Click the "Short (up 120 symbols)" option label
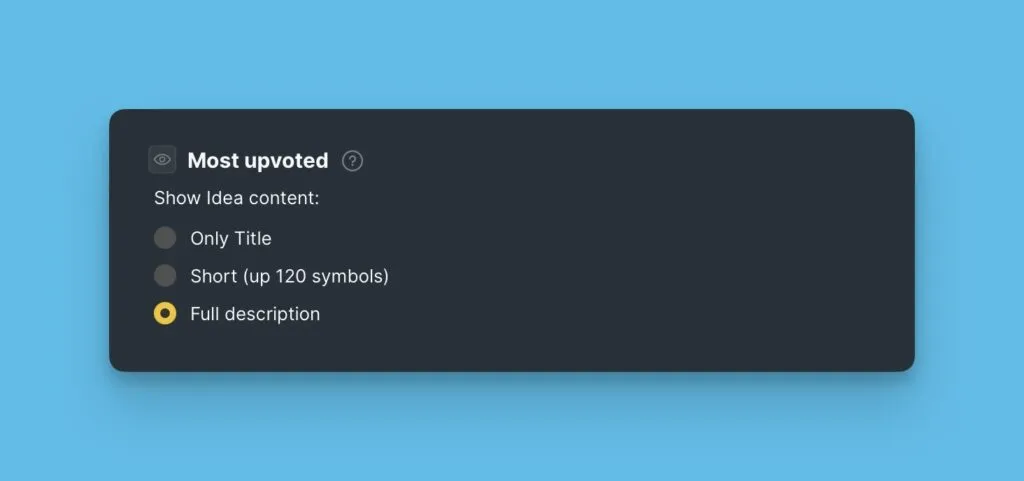The image size is (1024, 481). [289, 276]
